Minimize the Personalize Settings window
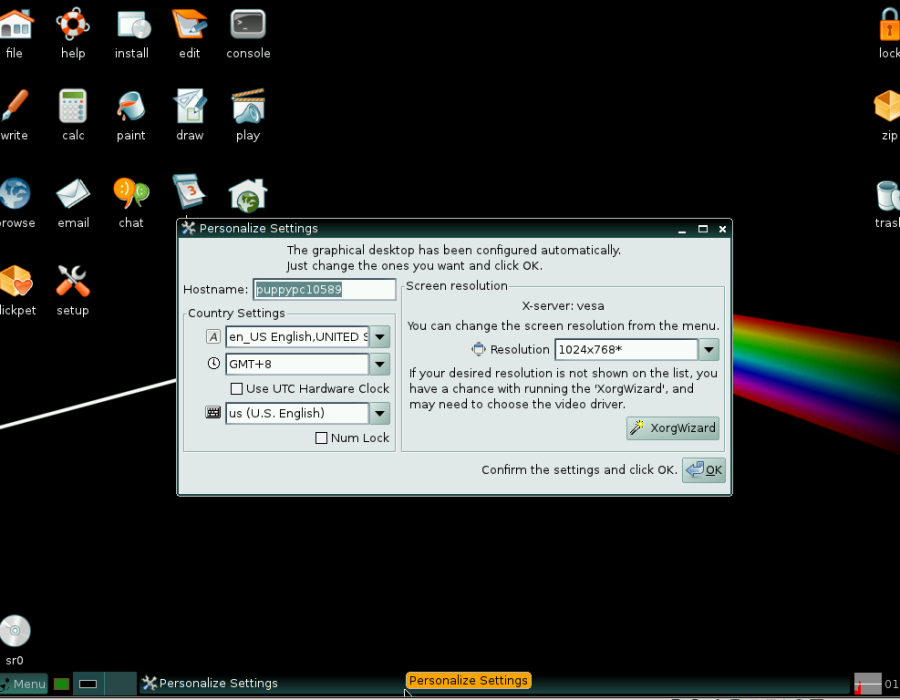 pyautogui.click(x=682, y=230)
